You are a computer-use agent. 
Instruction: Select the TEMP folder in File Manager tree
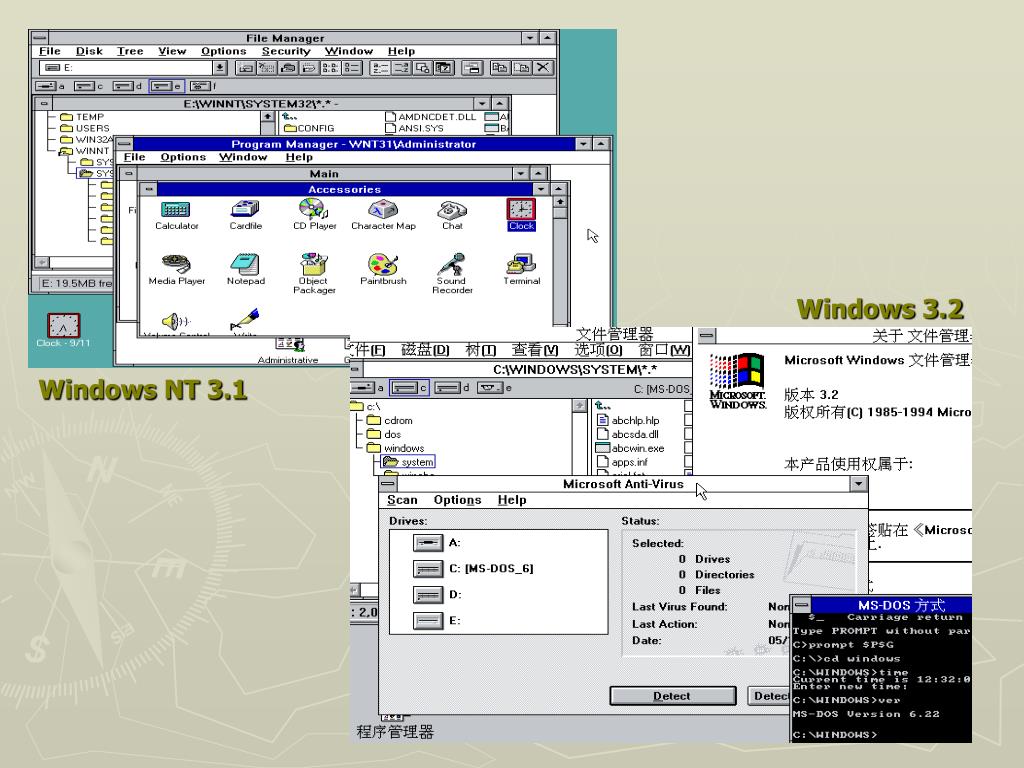[x=82, y=117]
